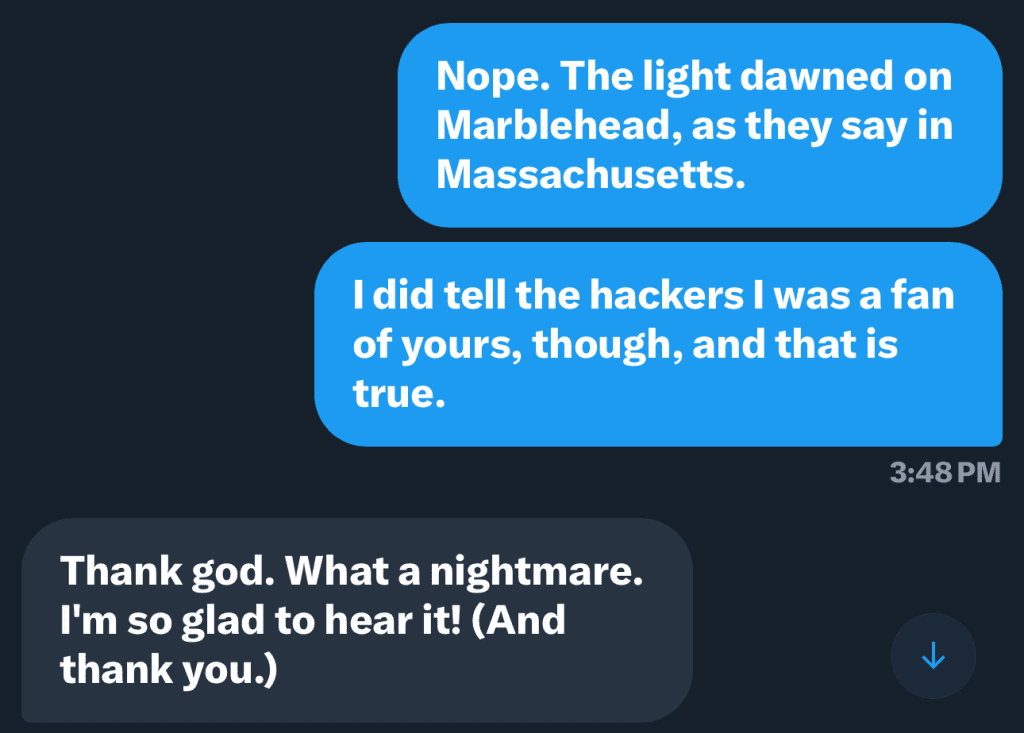Image resolution: width=1024 pixels, height=733 pixels.
Task: Select the "Nope. The light dawned" message bubble
Action: pyautogui.click(x=700, y=125)
